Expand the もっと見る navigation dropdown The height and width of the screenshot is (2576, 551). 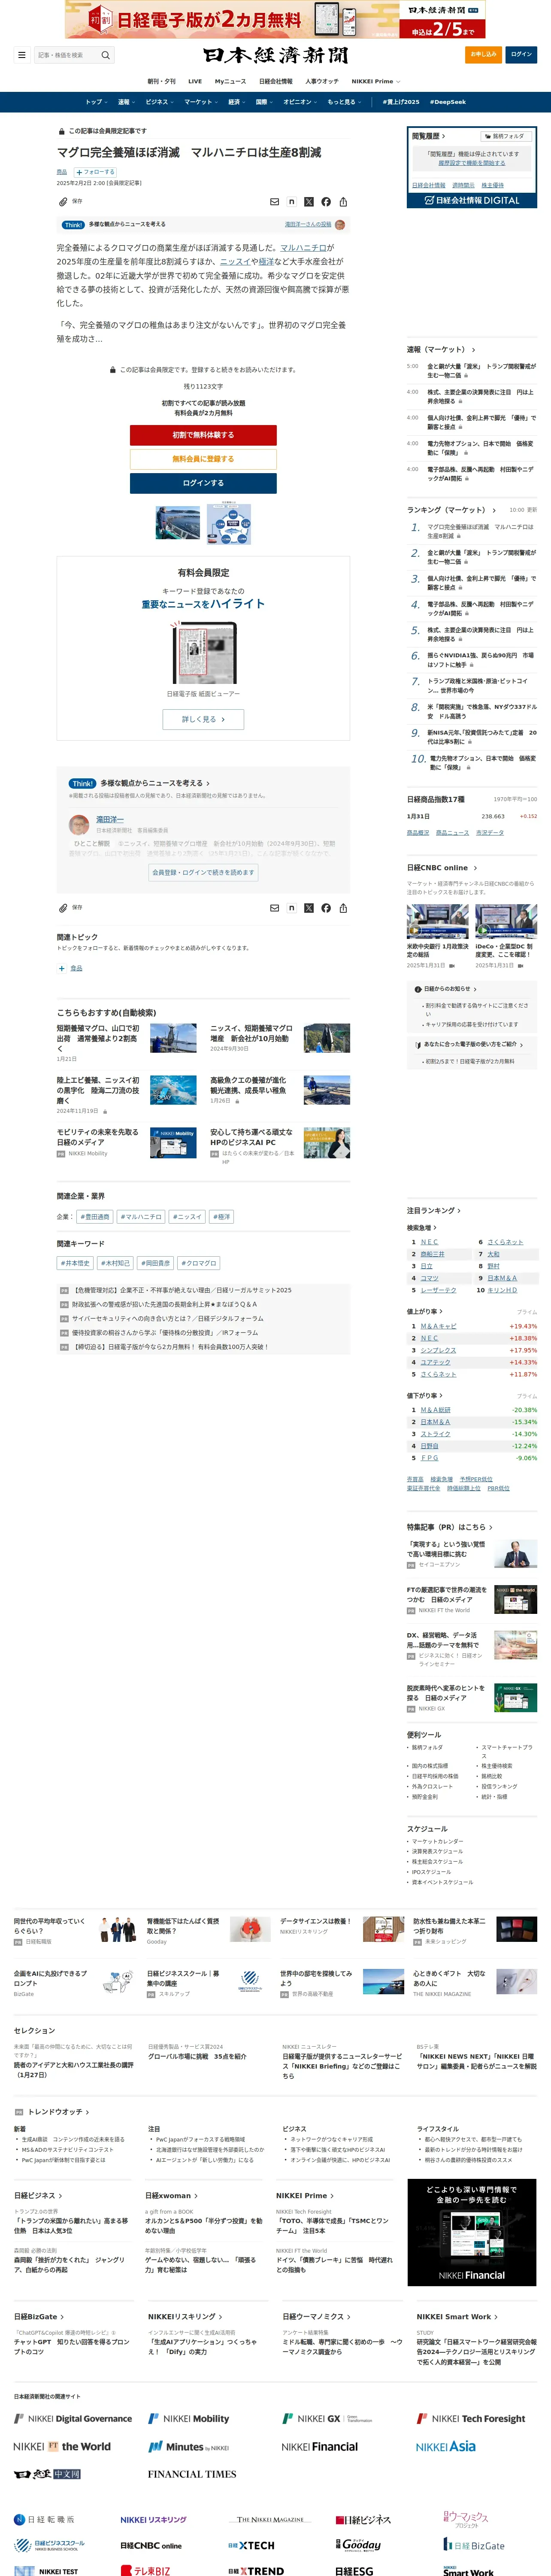click(x=344, y=102)
